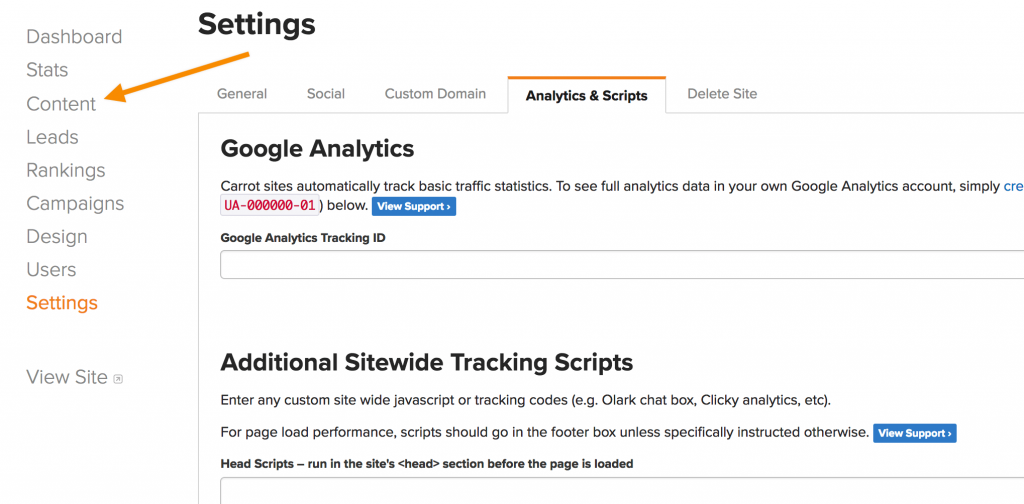Open the Content section
The image size is (1024, 504).
pos(61,104)
